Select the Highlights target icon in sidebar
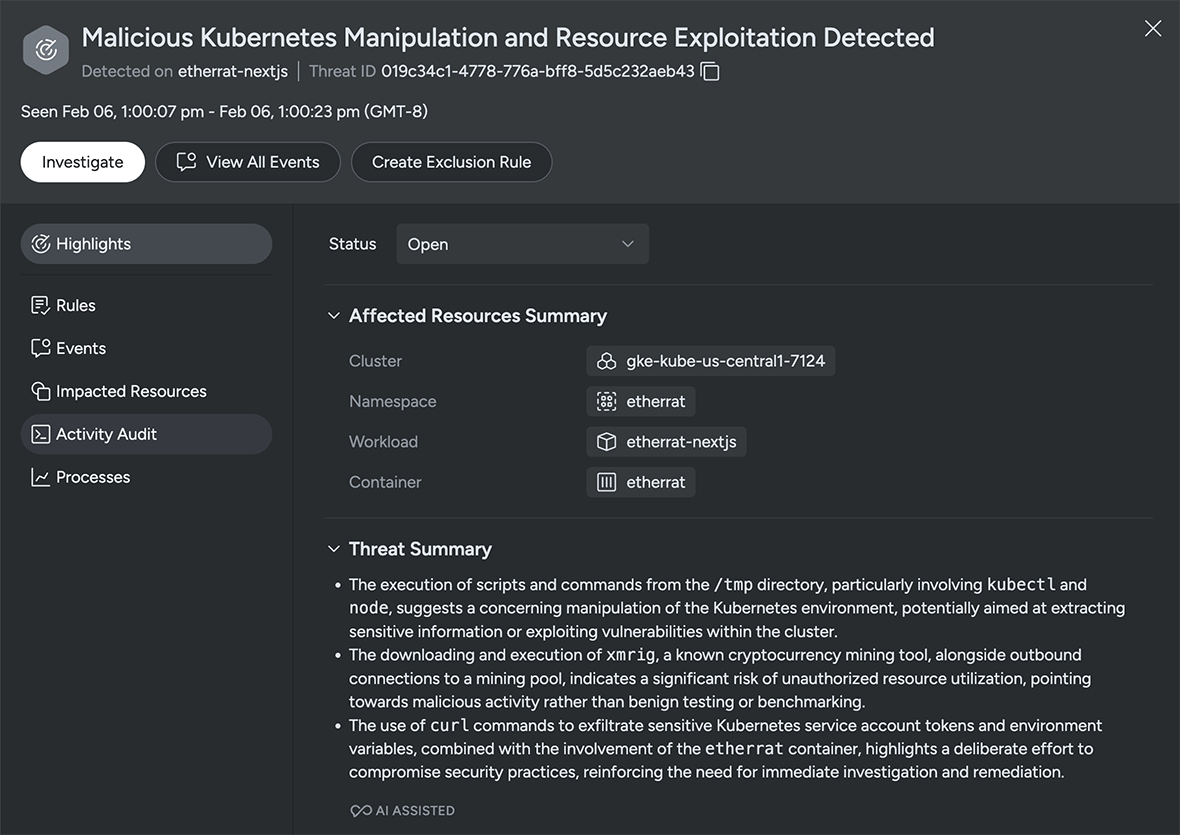Screen dimensions: 1180x835 (40, 243)
